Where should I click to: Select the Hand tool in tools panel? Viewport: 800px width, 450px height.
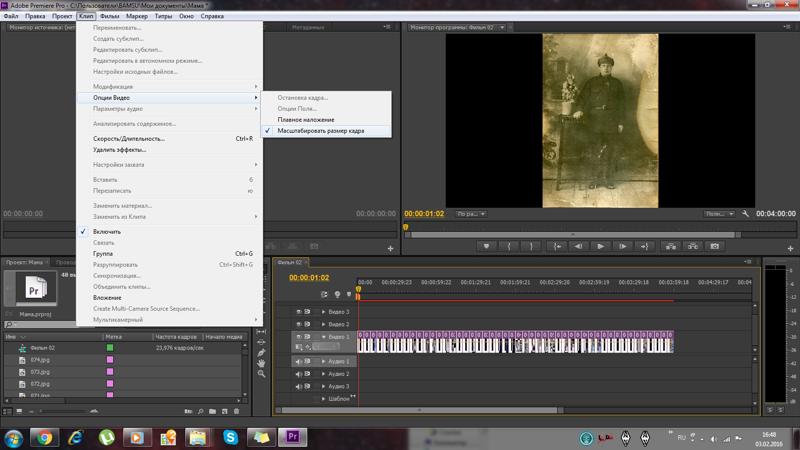(x=261, y=363)
